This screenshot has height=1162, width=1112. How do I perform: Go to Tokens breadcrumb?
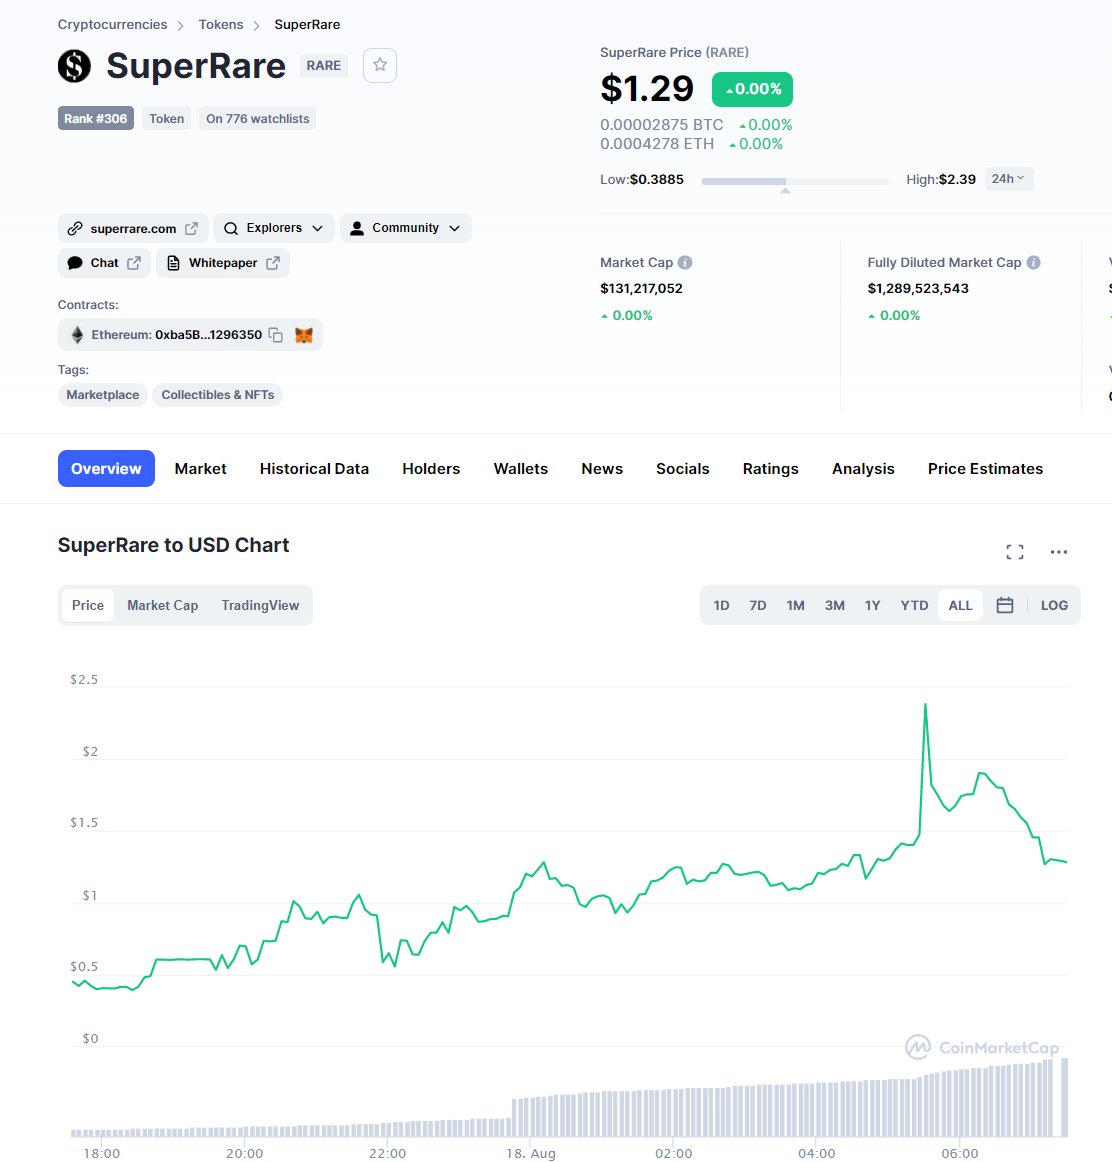click(x=221, y=24)
